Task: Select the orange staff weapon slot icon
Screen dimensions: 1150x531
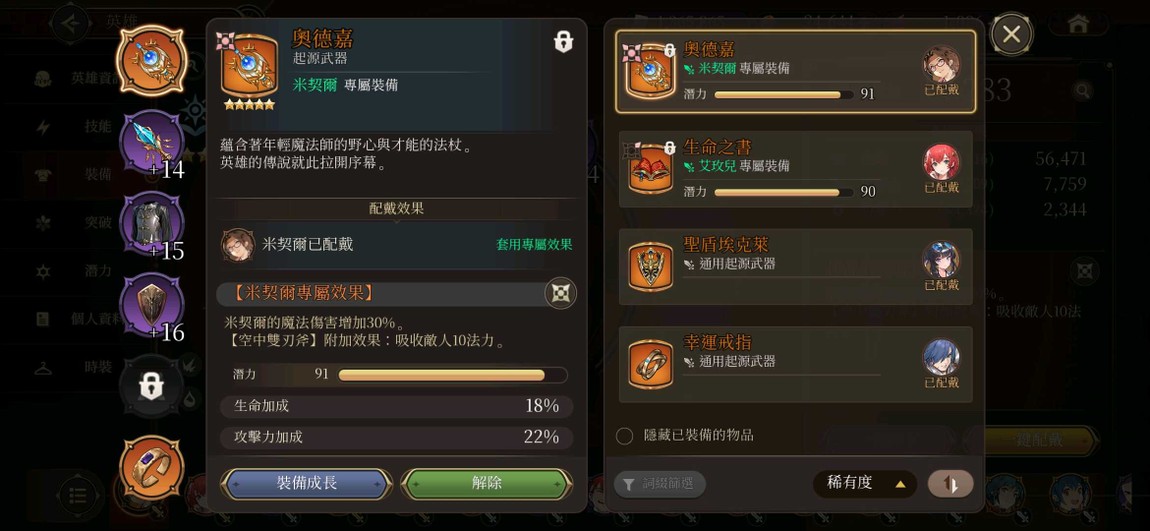Action: (152, 60)
